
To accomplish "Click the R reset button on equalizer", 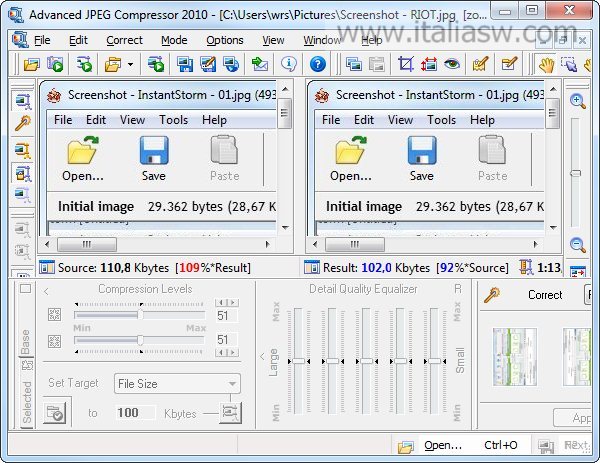I will [458, 289].
